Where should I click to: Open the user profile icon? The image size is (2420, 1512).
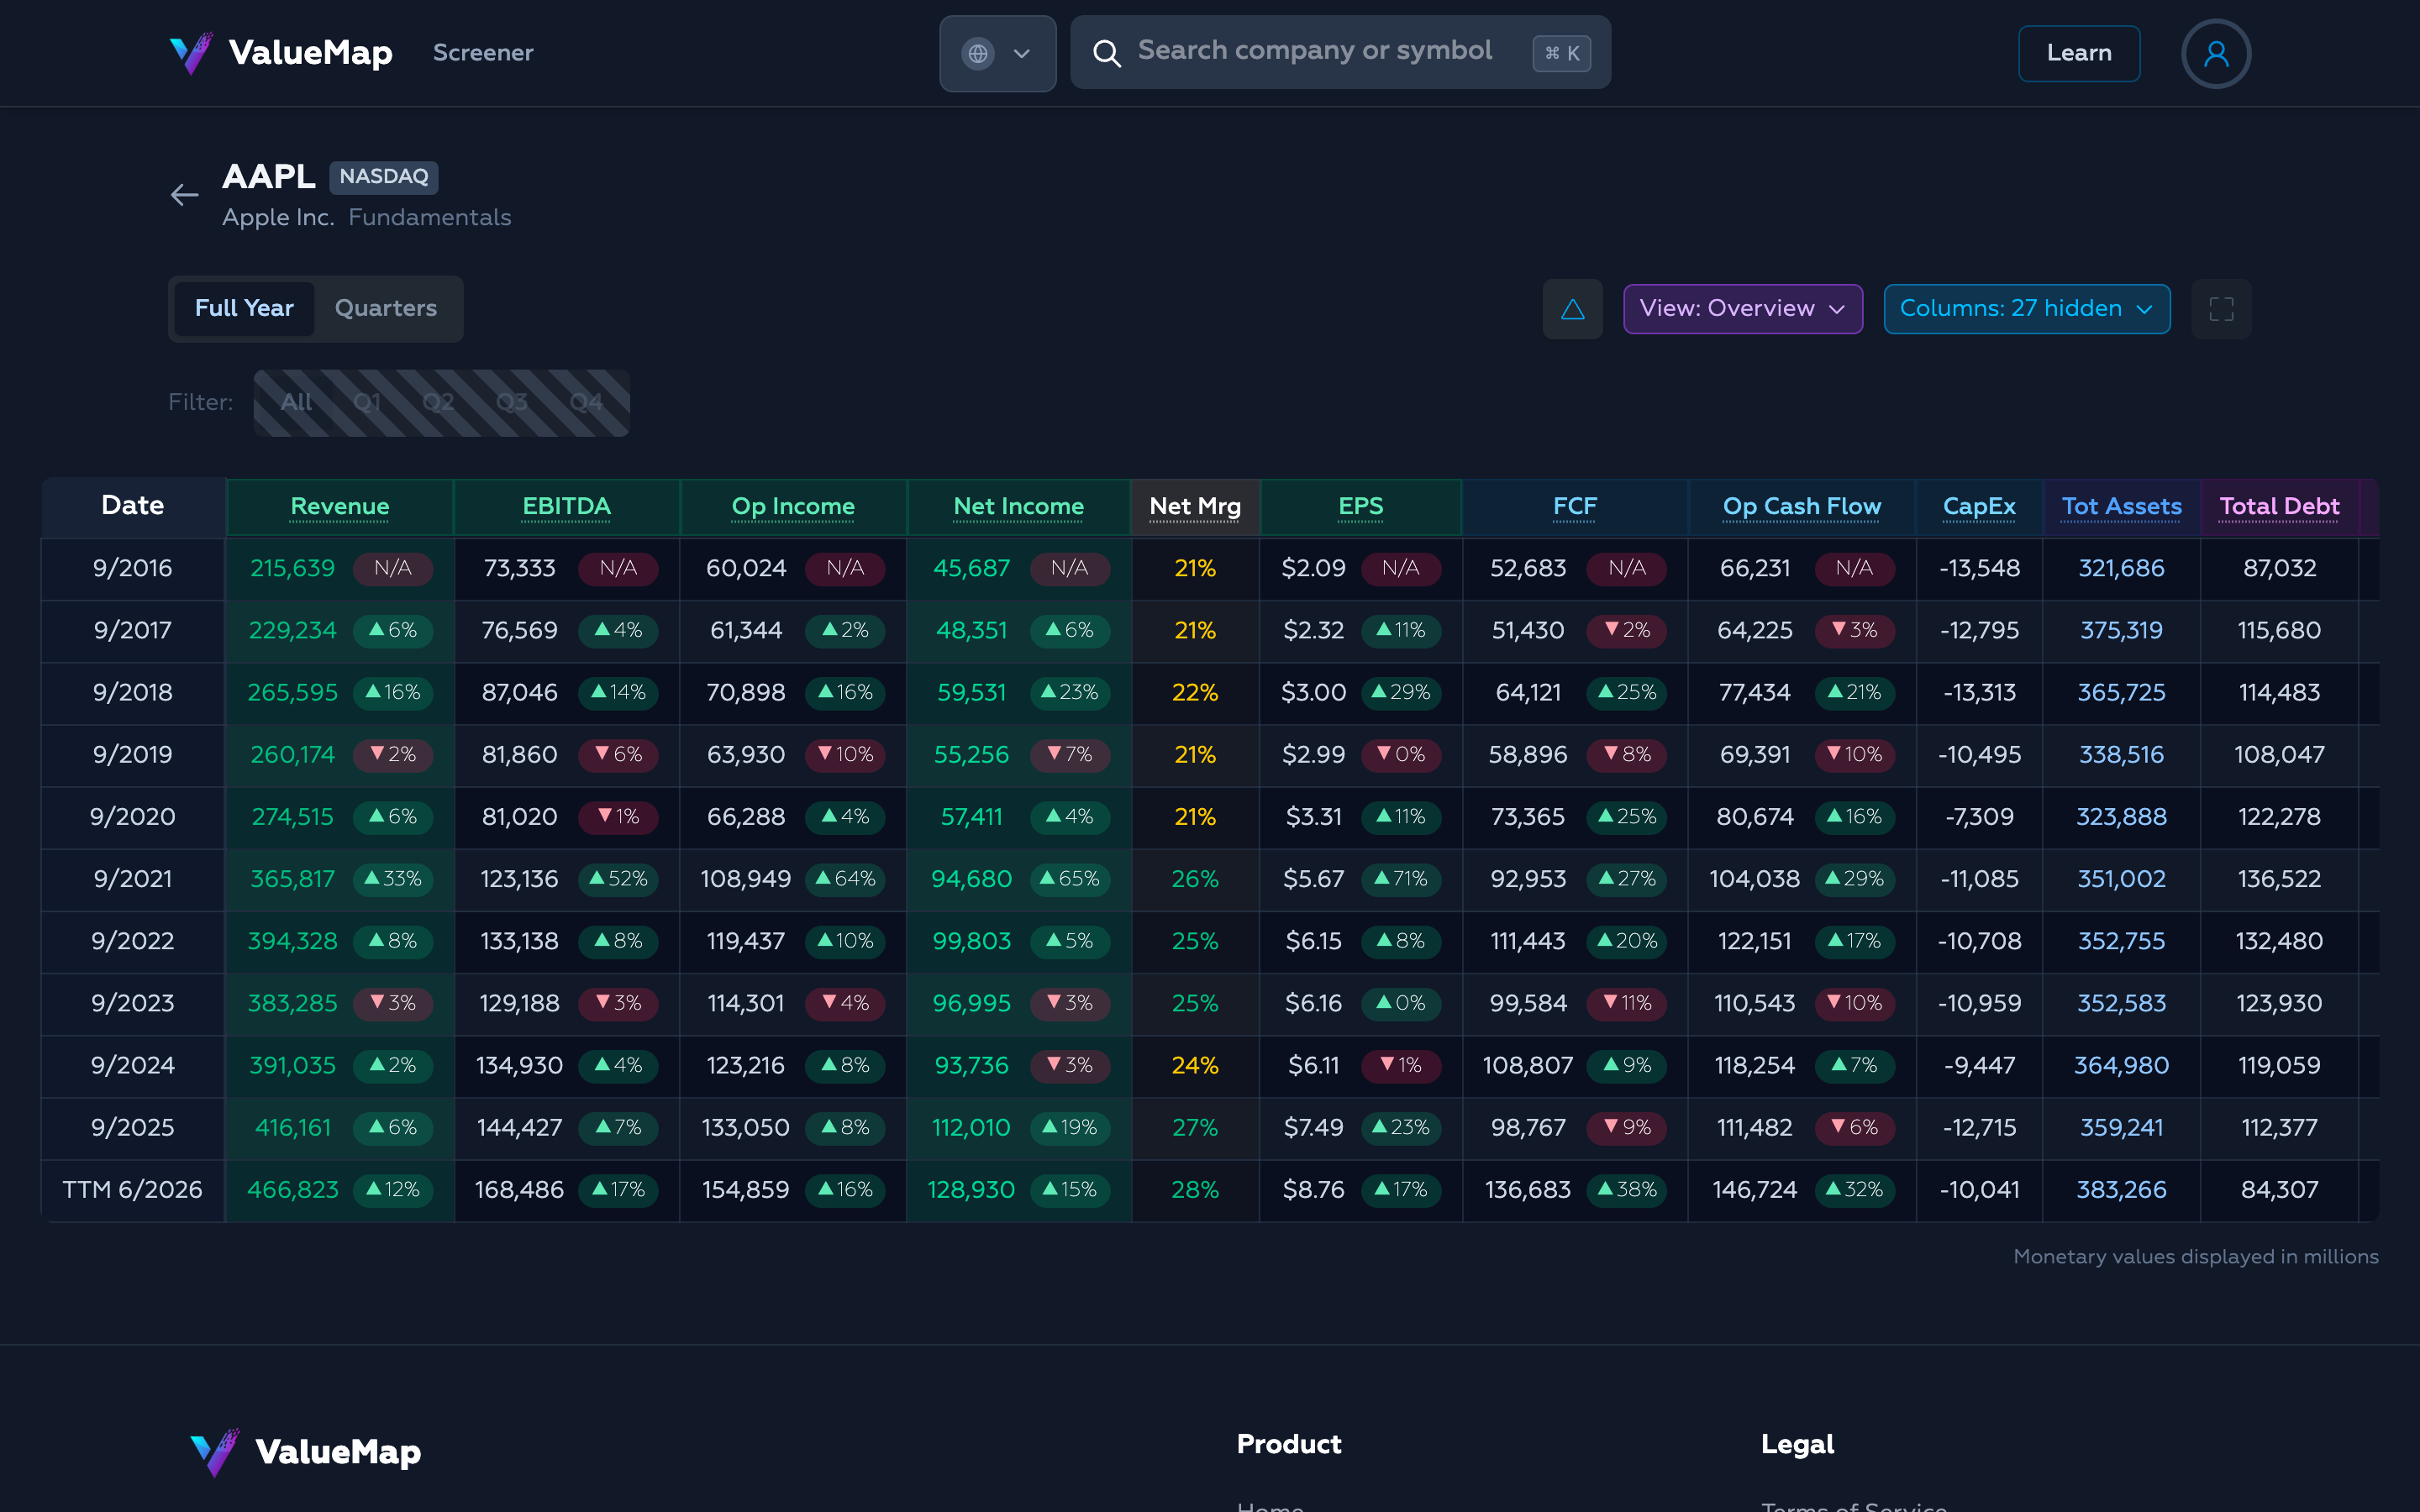pyautogui.click(x=2215, y=53)
